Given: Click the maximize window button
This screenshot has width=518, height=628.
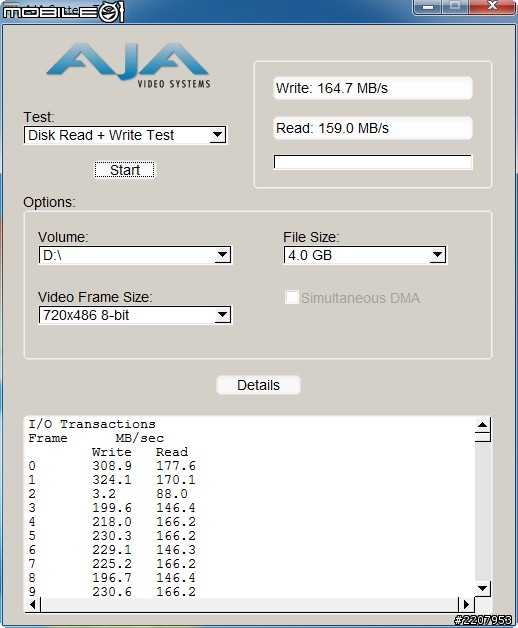Looking at the screenshot, I should (455, 6).
